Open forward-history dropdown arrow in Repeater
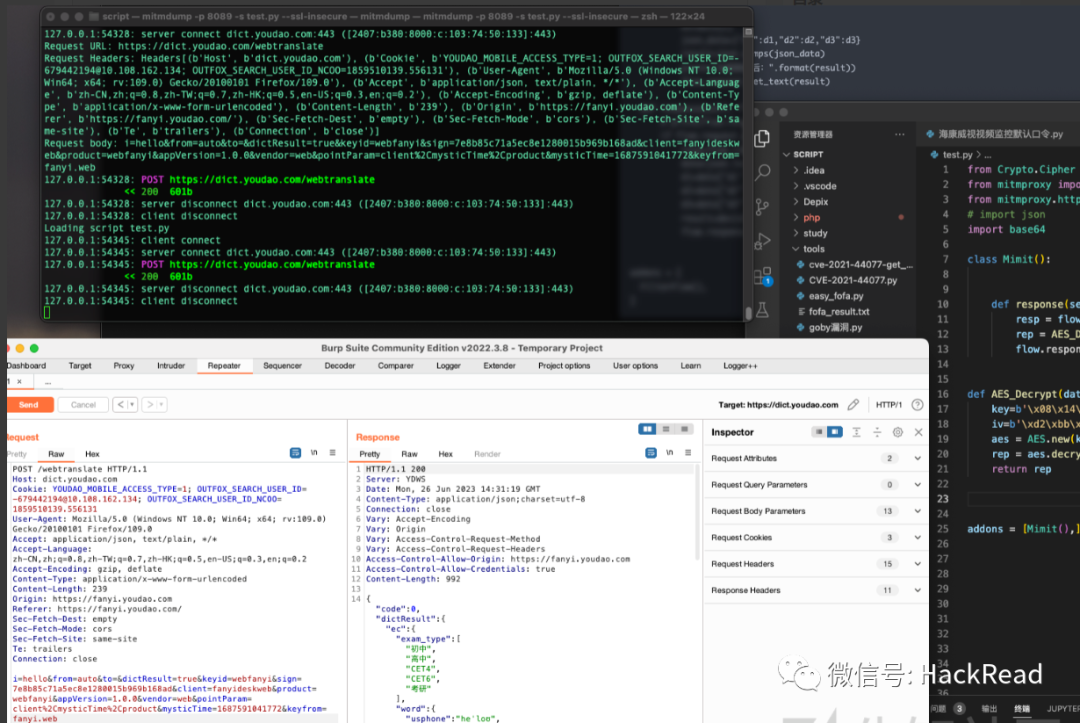This screenshot has width=1080, height=723. (161, 405)
